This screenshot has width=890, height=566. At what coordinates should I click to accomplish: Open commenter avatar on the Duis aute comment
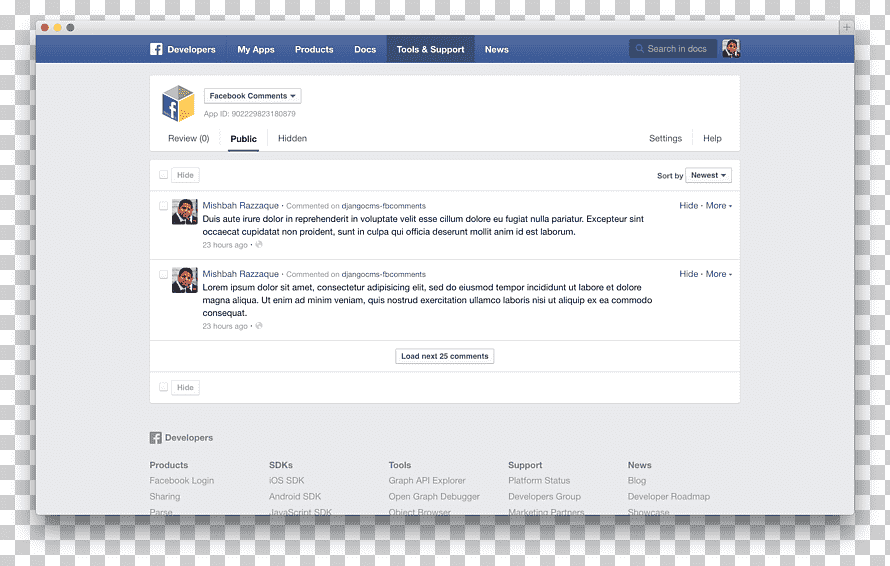click(x=184, y=212)
